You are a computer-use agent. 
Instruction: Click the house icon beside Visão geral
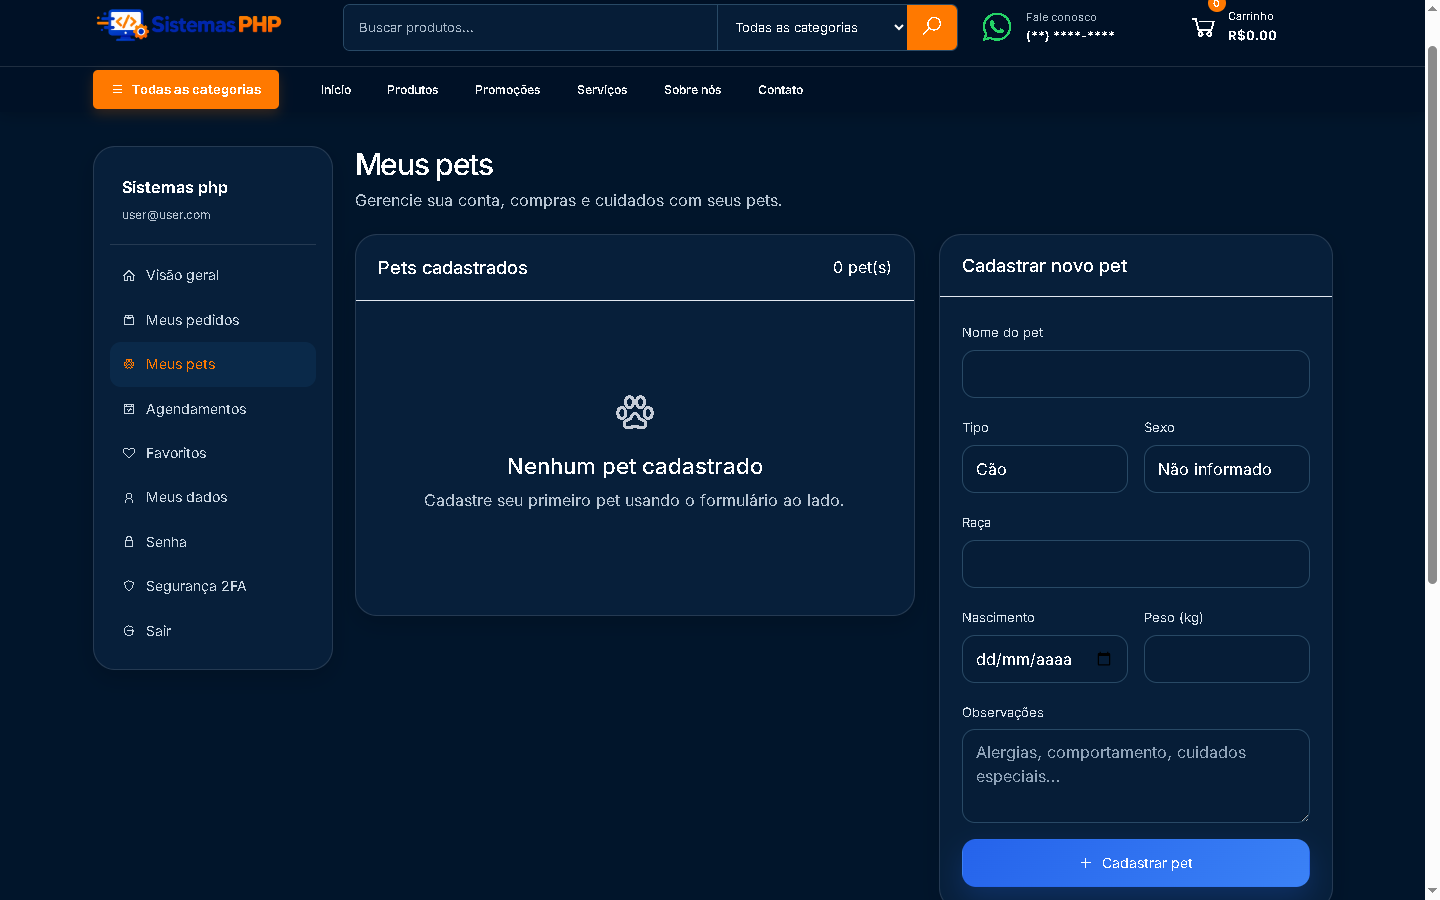pos(129,276)
